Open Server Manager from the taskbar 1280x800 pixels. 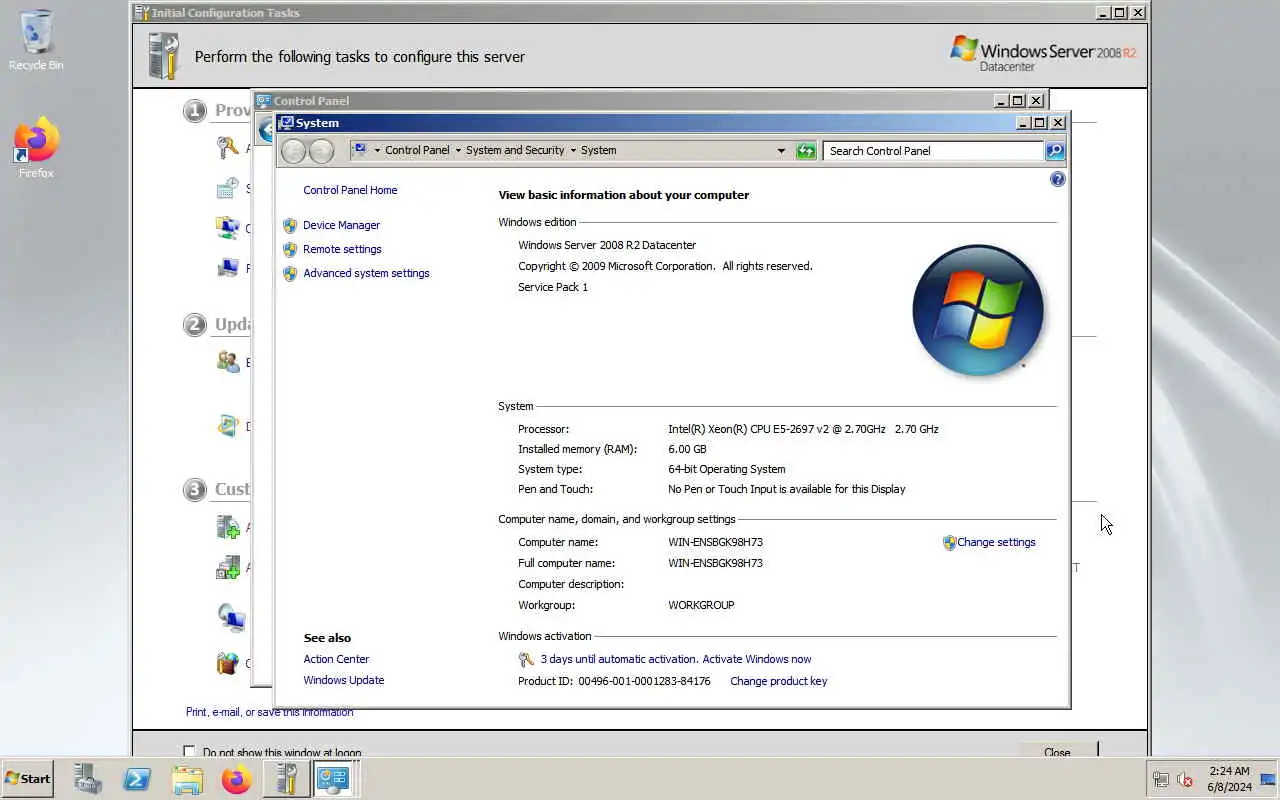(88, 779)
